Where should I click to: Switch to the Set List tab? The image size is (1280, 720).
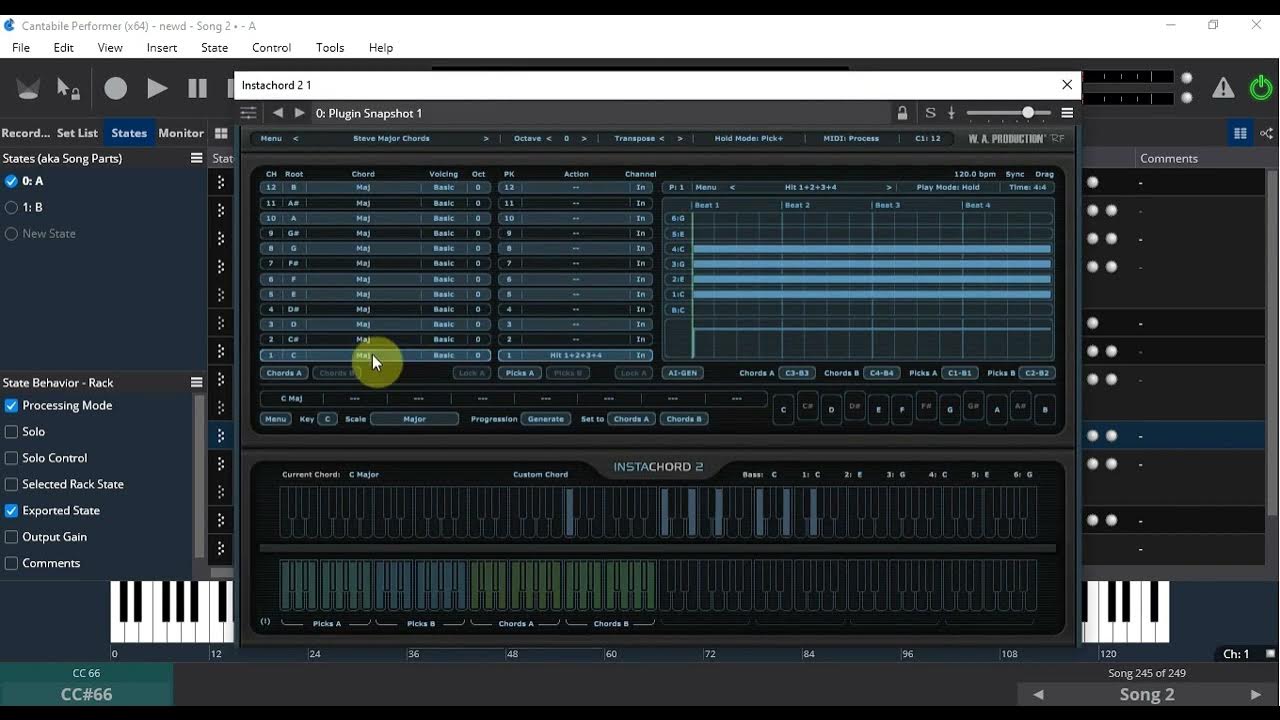(x=77, y=133)
